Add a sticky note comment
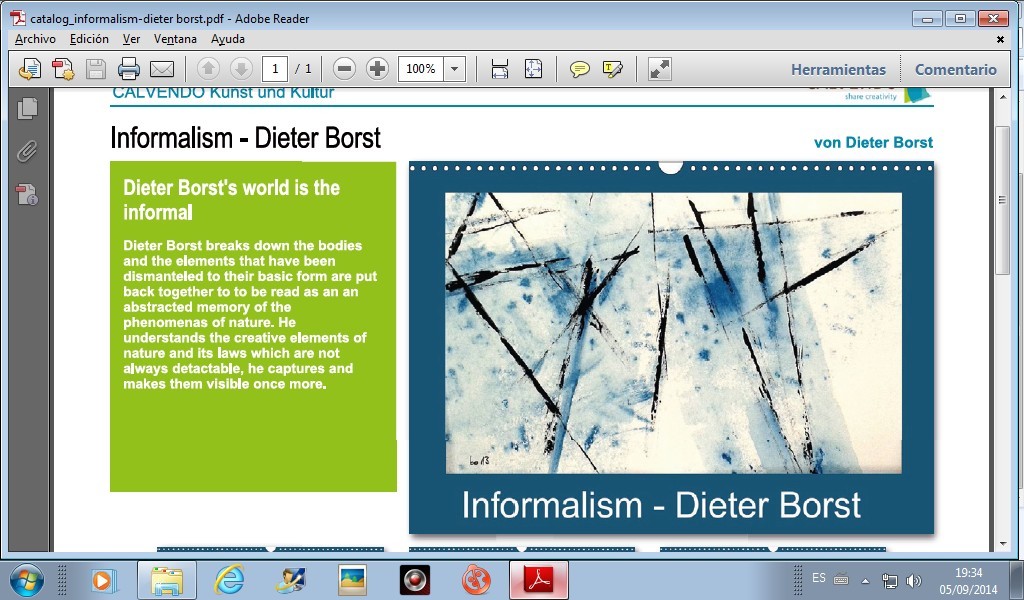Screen dimensions: 1024x600 [x=579, y=69]
